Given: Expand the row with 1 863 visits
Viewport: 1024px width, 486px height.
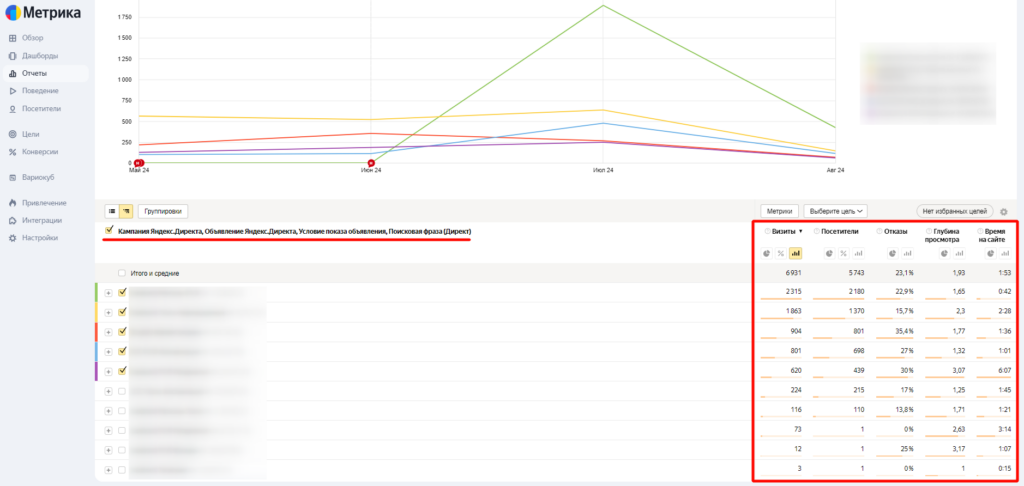Looking at the screenshot, I should coord(108,312).
